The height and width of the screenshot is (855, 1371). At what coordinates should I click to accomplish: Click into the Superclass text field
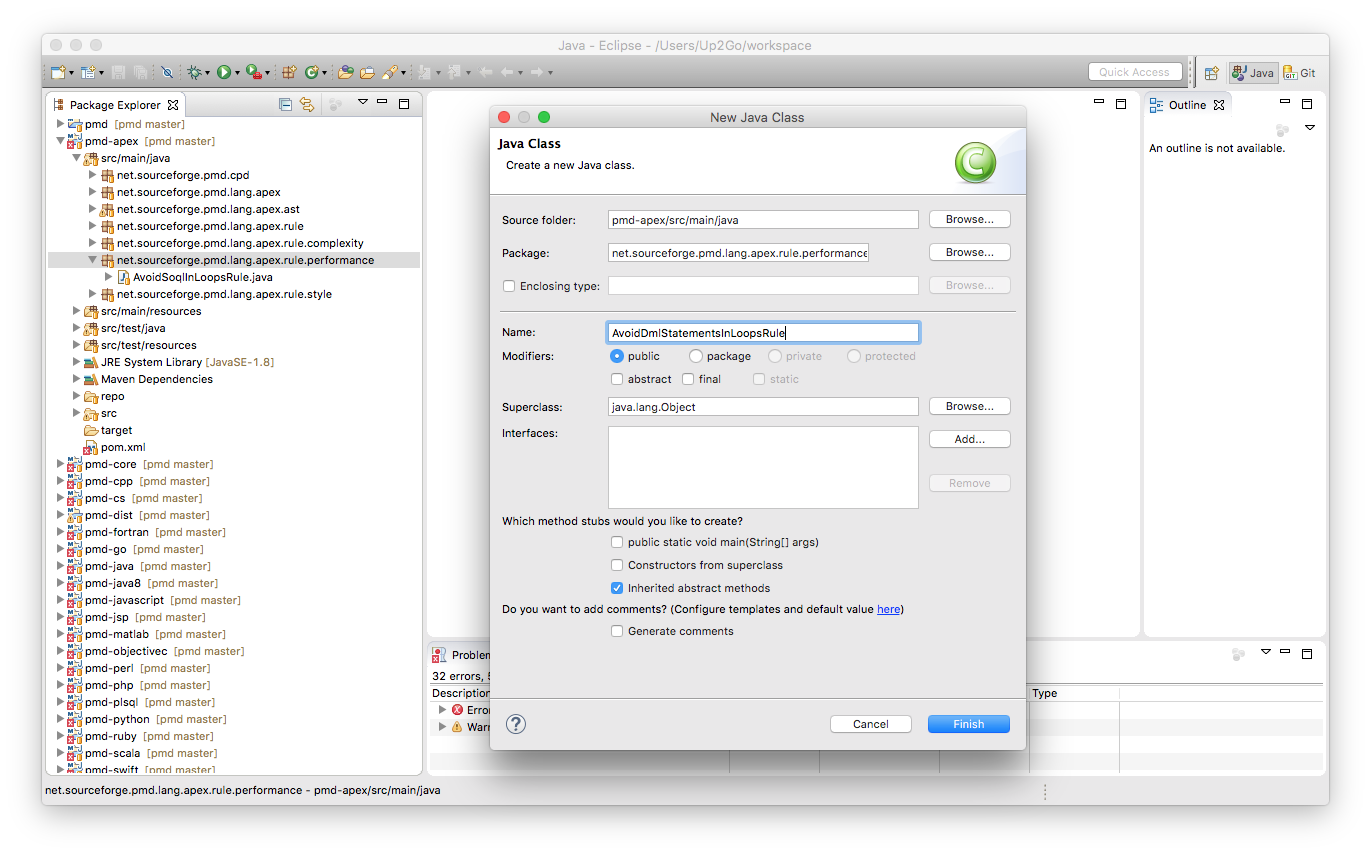tap(763, 407)
